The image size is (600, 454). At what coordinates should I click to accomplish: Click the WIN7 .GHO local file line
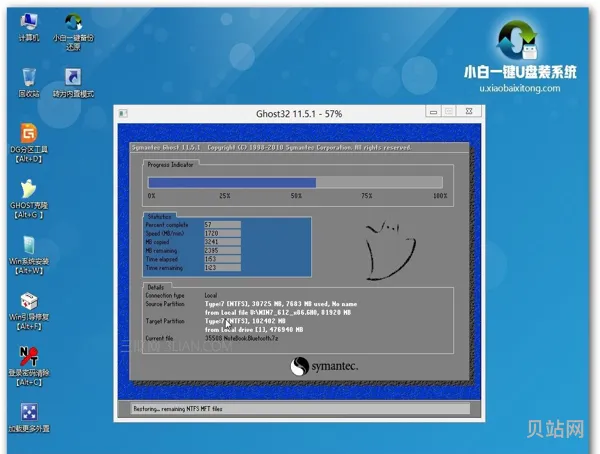coord(278,312)
